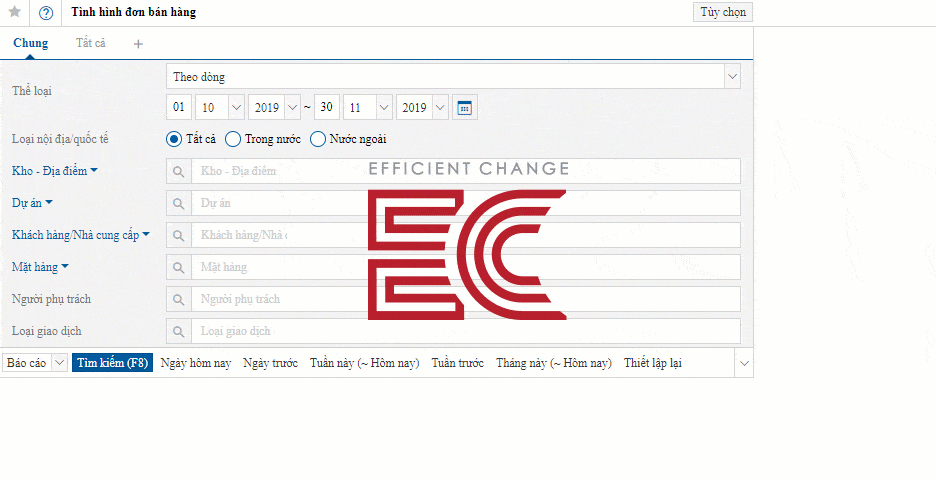The height and width of the screenshot is (480, 936).
Task: Select the Tuần trước shortcut
Action: coord(458,363)
